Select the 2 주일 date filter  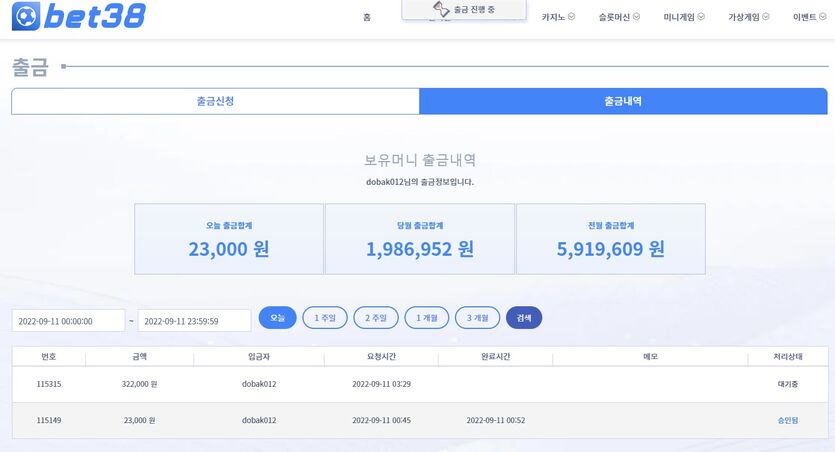coord(376,318)
